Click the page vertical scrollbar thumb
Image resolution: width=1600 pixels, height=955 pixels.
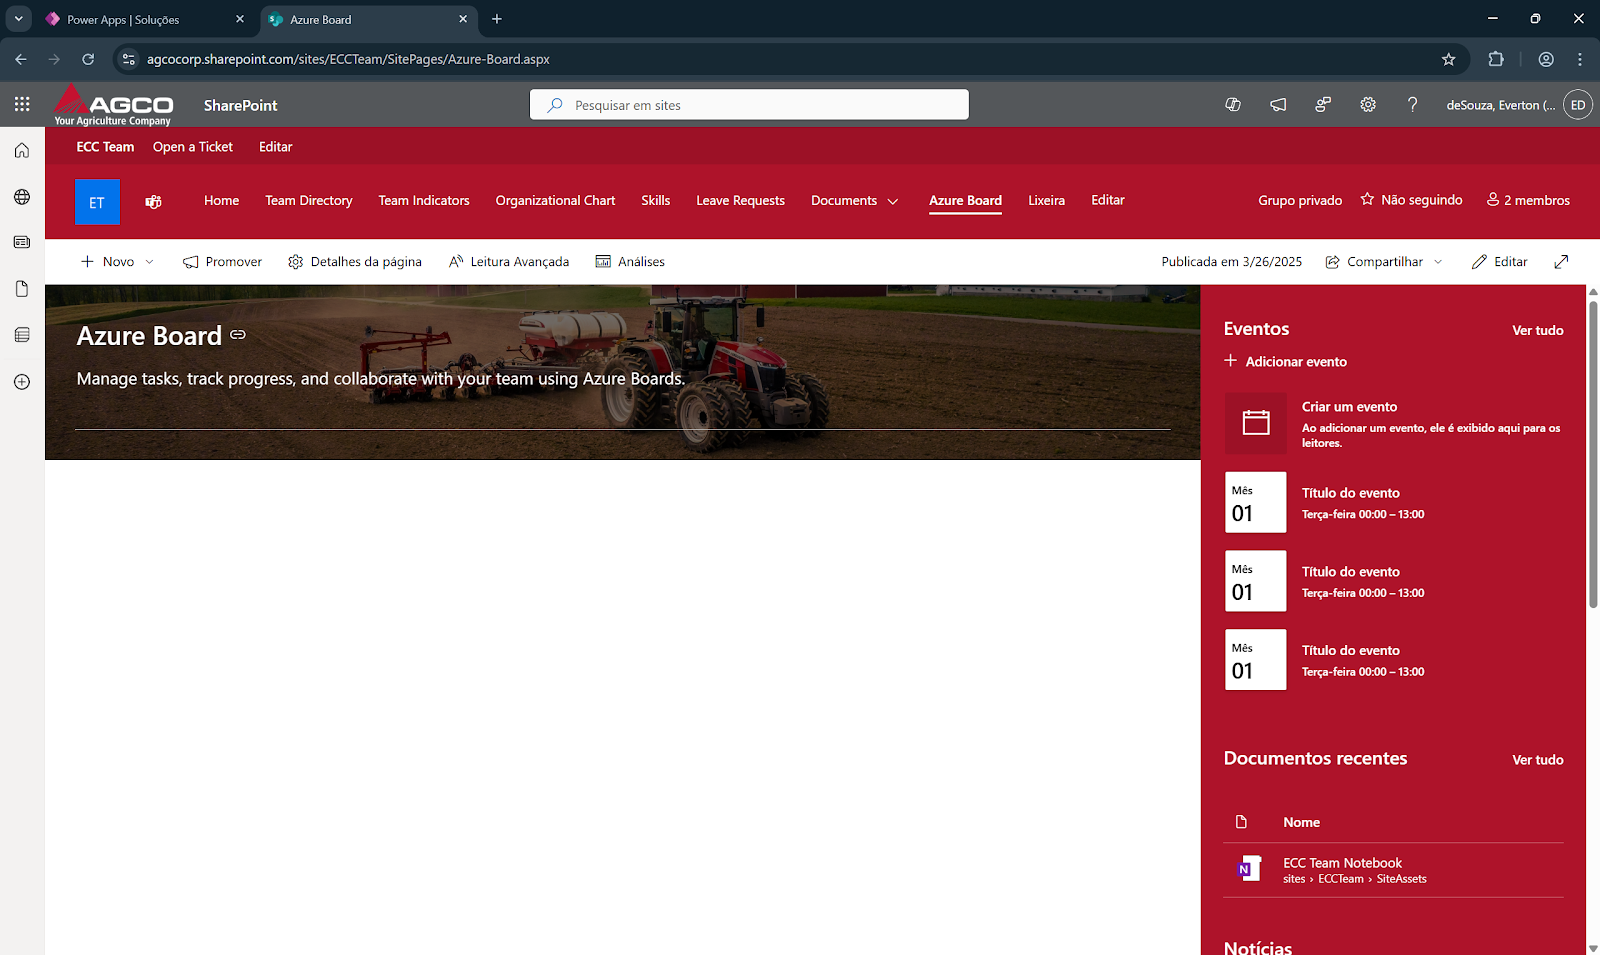[x=1593, y=453]
